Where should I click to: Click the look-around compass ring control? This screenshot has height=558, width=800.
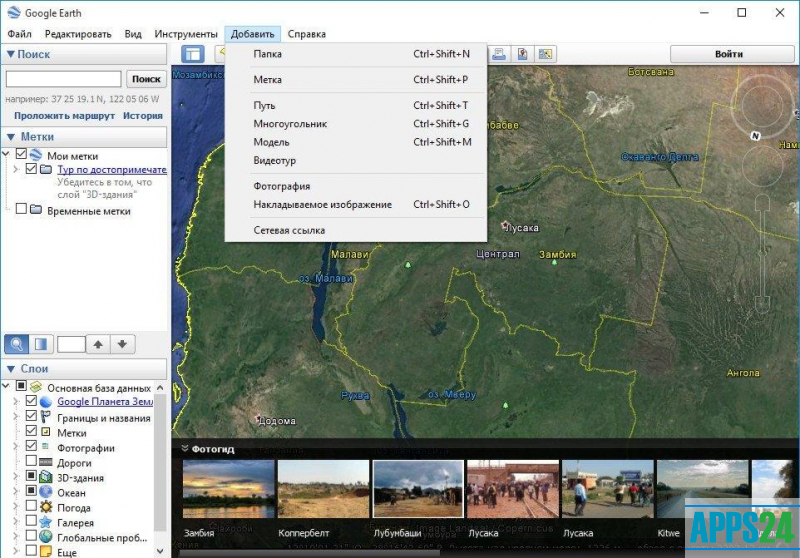point(762,107)
